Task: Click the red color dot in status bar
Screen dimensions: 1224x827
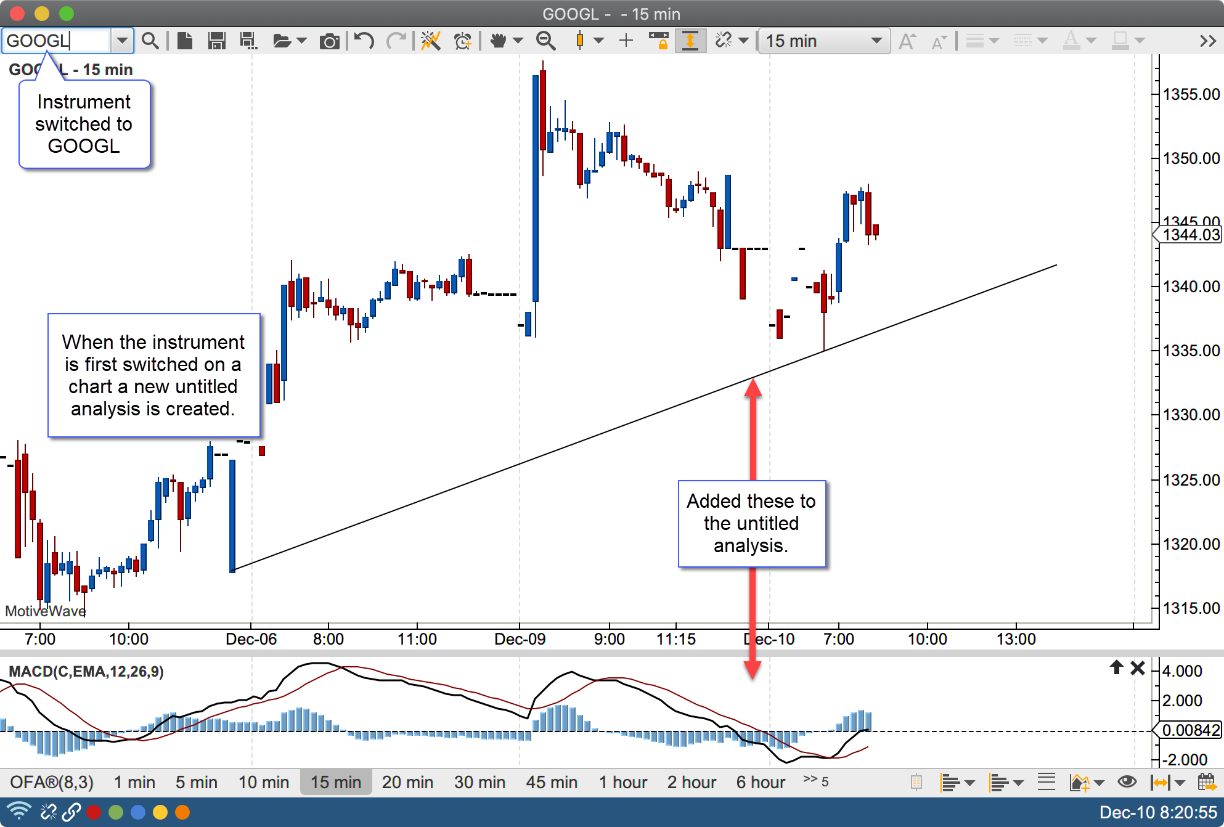Action: coord(94,812)
